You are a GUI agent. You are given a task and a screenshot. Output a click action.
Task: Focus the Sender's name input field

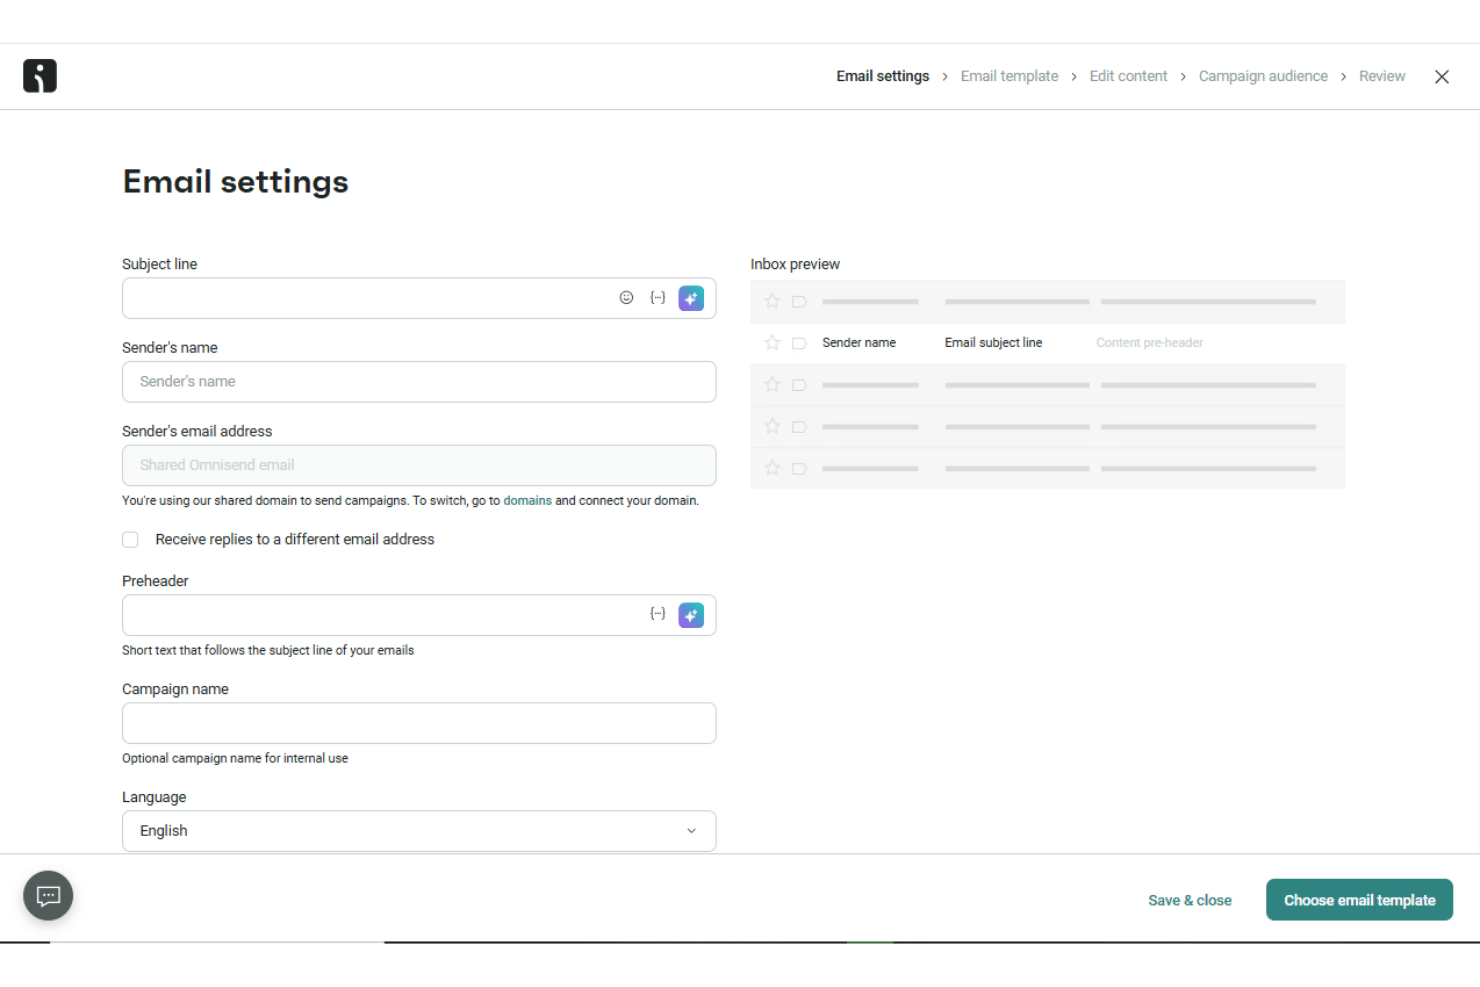[419, 382]
